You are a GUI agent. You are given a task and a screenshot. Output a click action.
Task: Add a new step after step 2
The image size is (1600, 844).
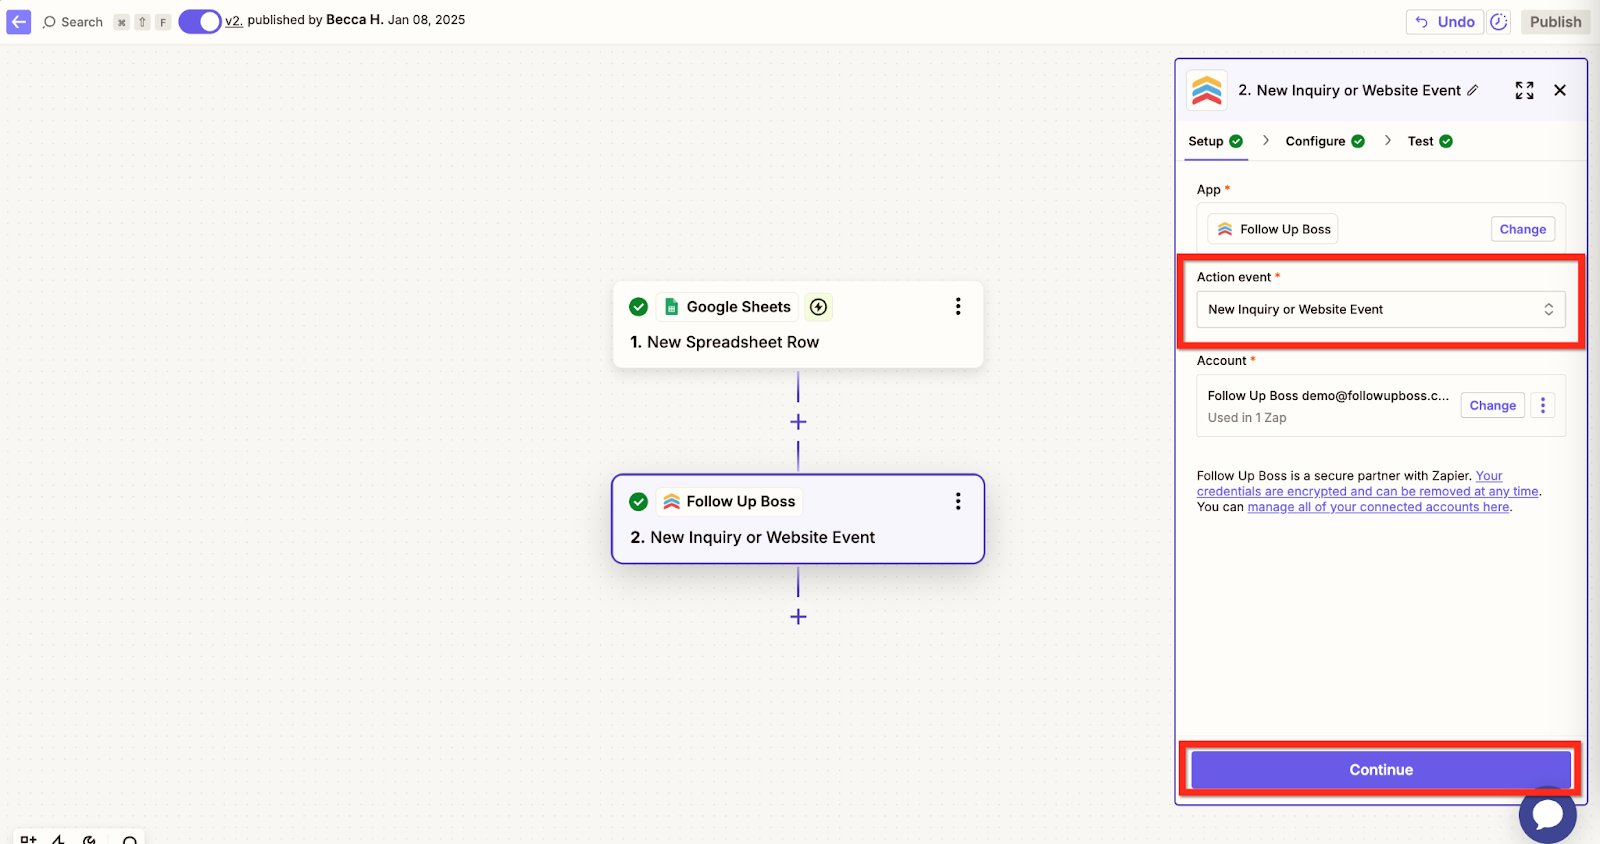point(798,617)
